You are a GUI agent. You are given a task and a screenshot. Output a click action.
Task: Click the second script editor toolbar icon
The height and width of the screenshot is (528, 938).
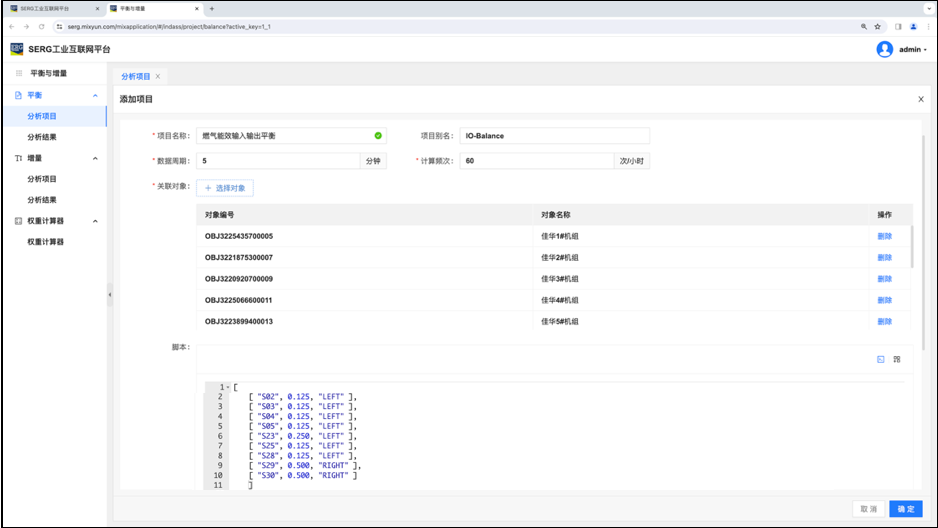(x=897, y=359)
